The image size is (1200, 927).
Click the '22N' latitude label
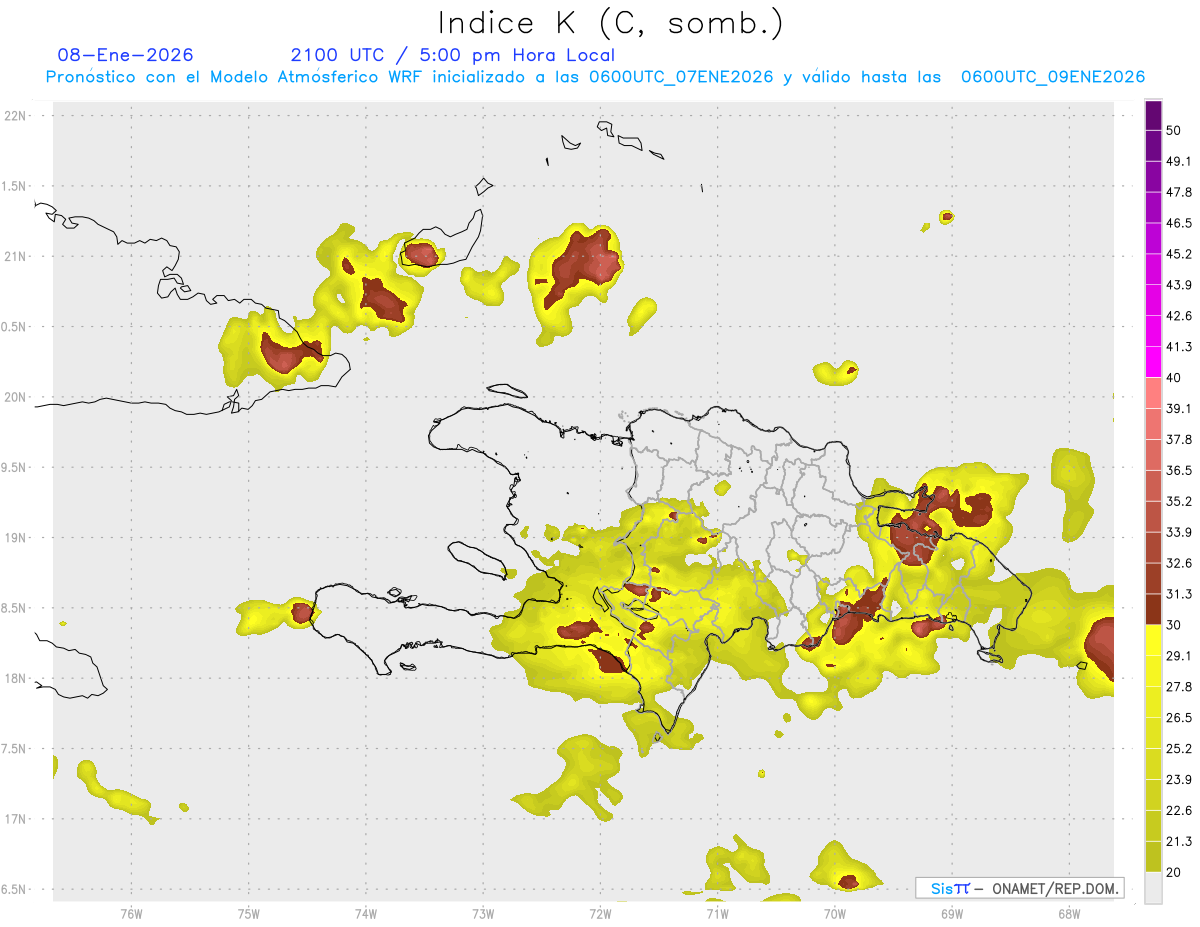pos(17,116)
